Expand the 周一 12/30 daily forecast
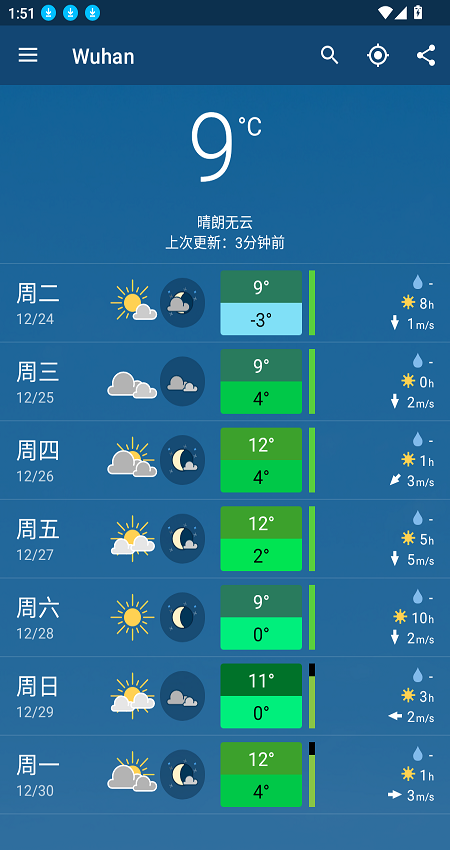This screenshot has width=450, height=850. (x=225, y=775)
